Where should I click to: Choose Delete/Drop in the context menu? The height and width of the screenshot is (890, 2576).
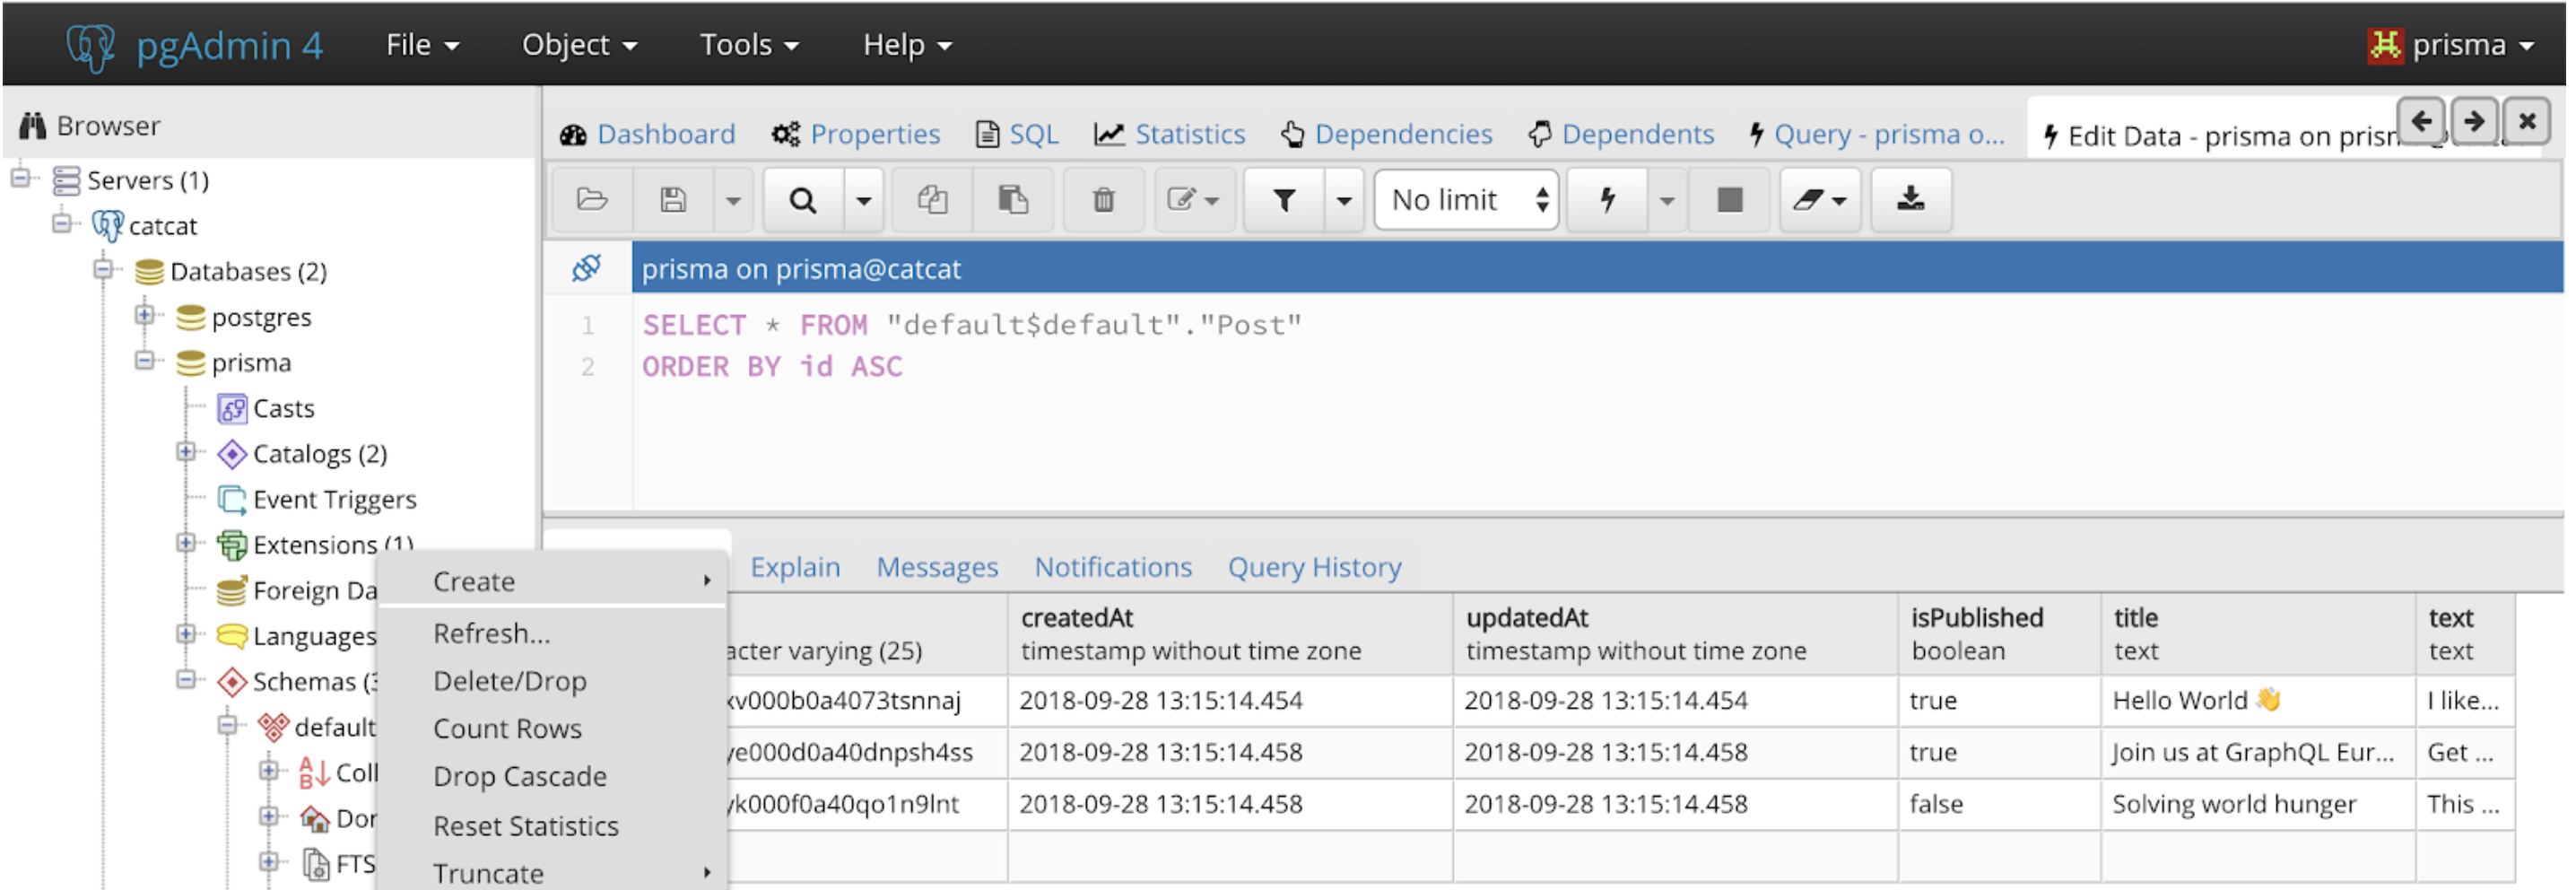pyautogui.click(x=553, y=682)
